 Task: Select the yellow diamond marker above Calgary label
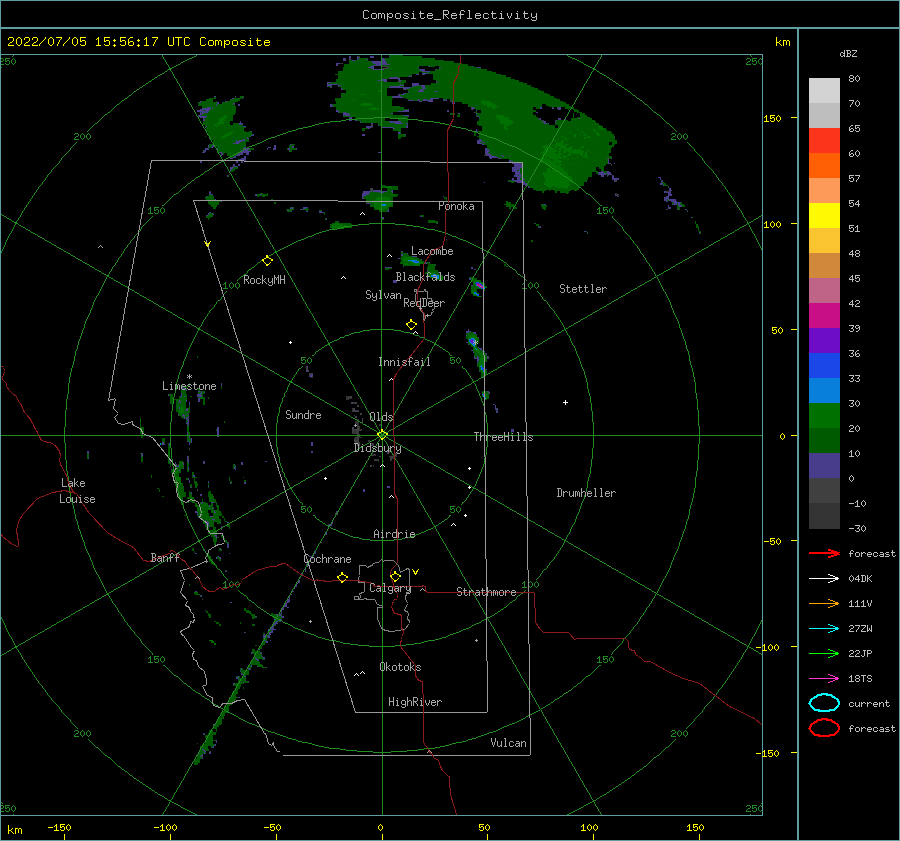pyautogui.click(x=395, y=576)
